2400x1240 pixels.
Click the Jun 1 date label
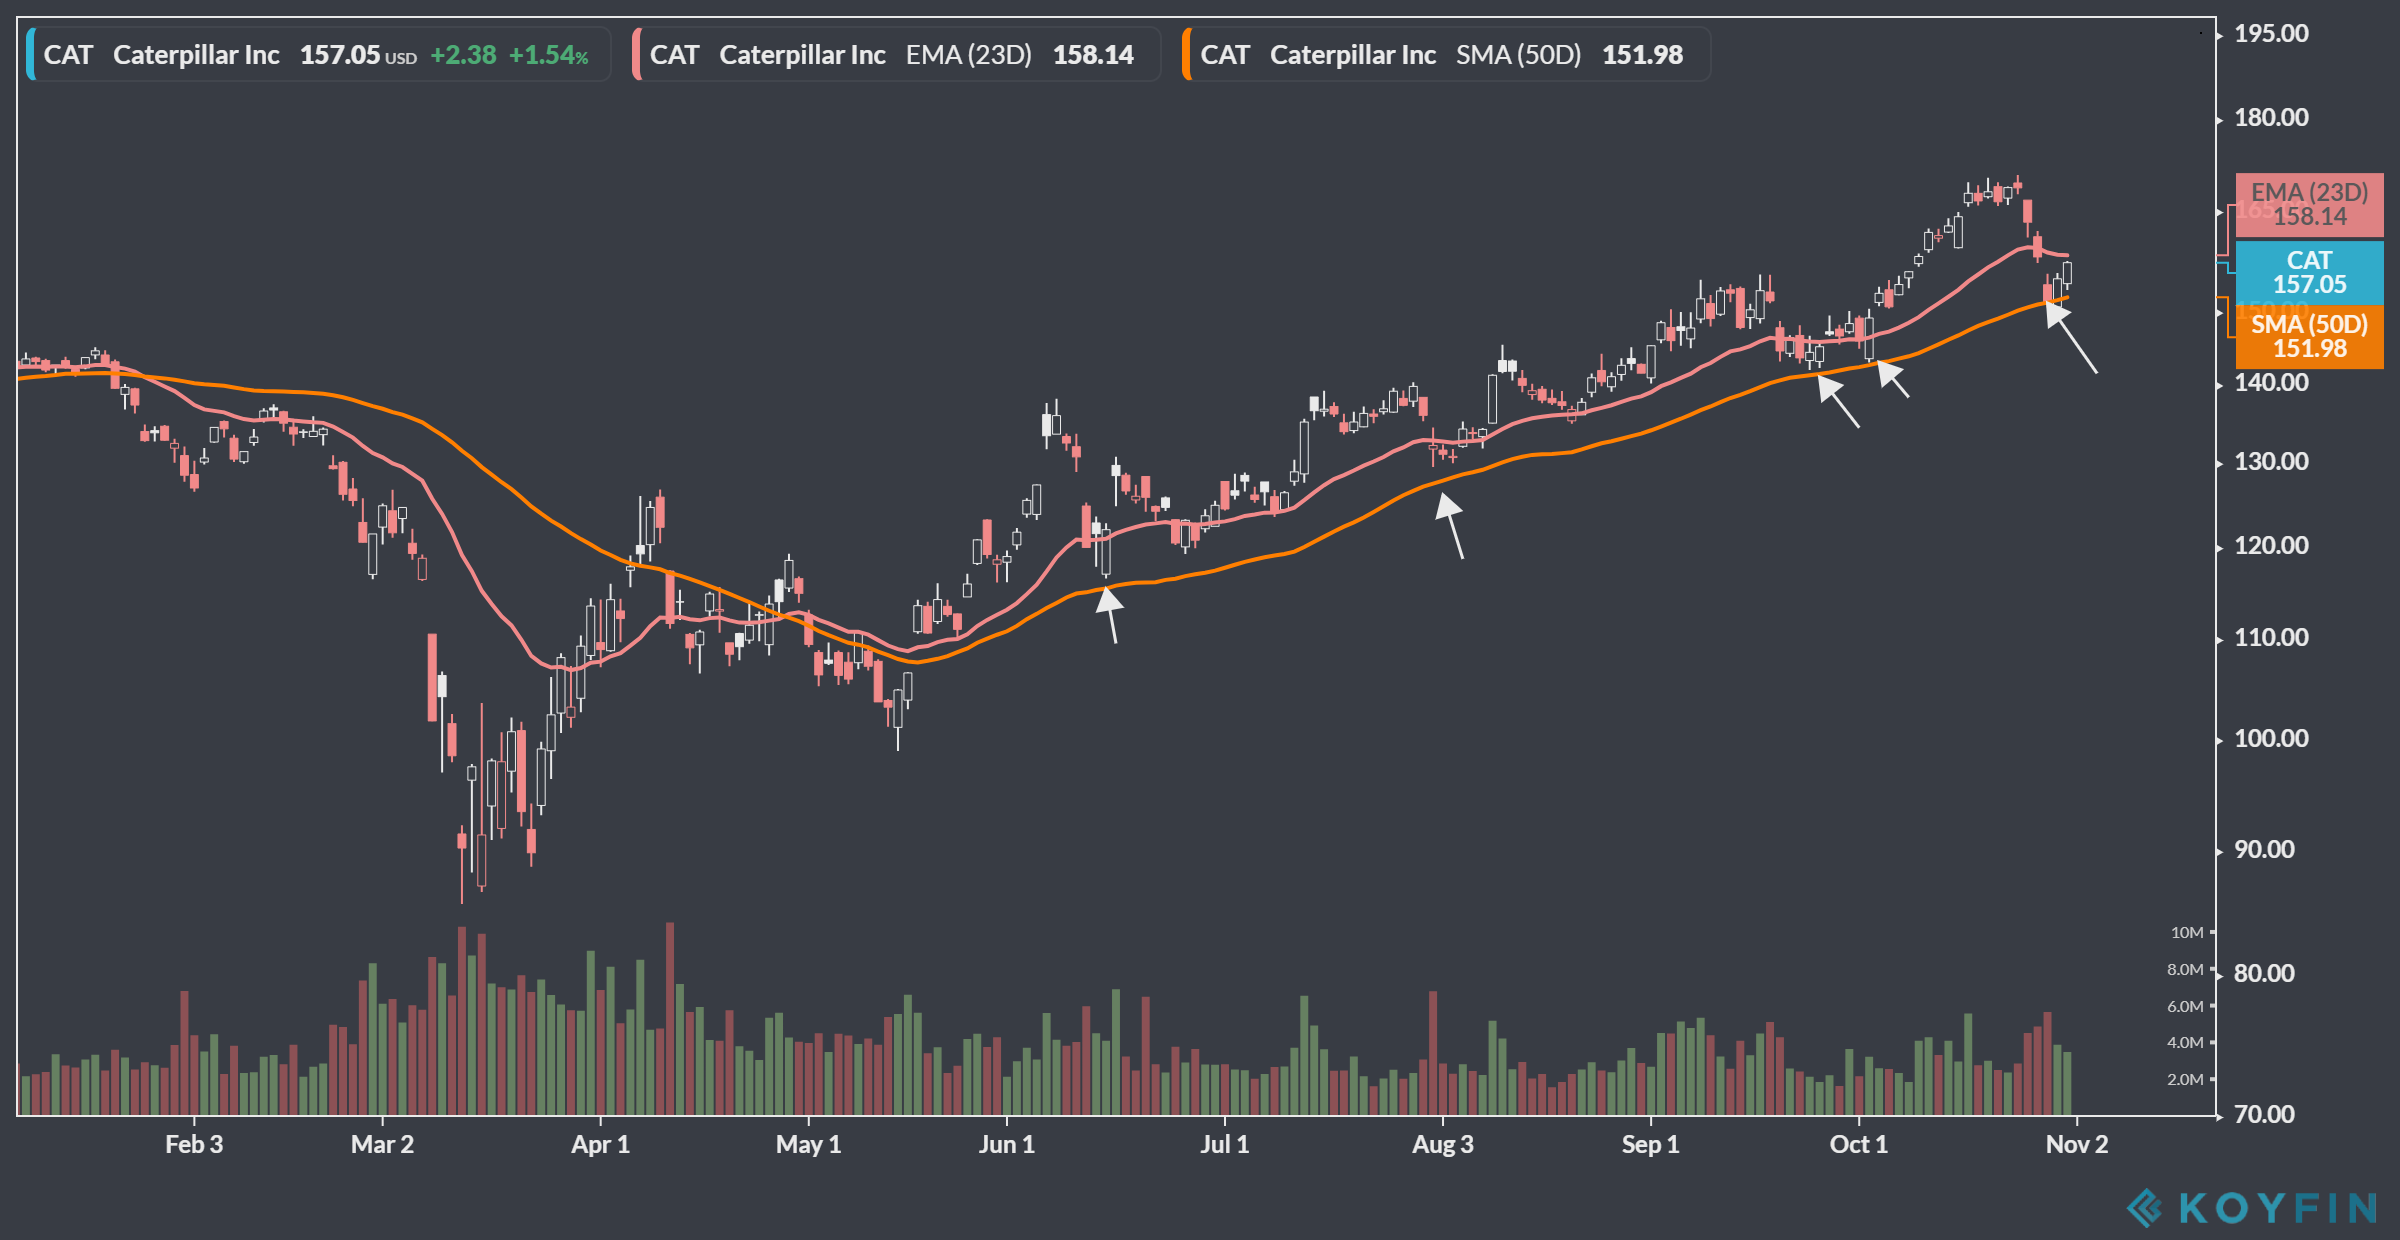1006,1145
